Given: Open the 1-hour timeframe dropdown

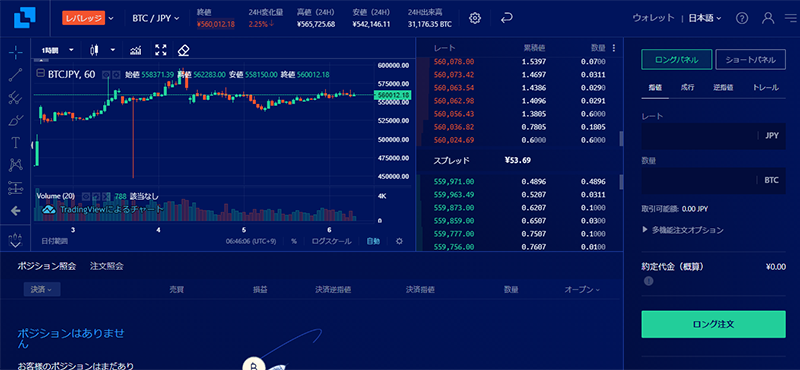Looking at the screenshot, I should 58,50.
